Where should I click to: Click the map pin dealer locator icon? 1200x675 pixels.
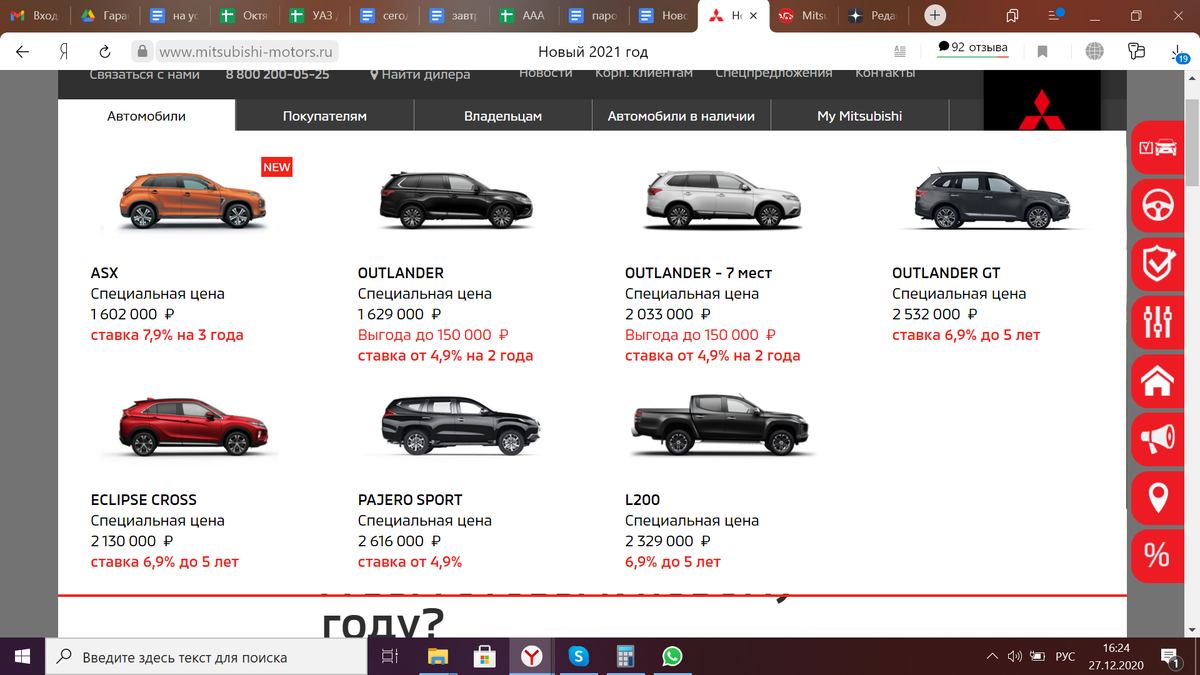(1157, 497)
